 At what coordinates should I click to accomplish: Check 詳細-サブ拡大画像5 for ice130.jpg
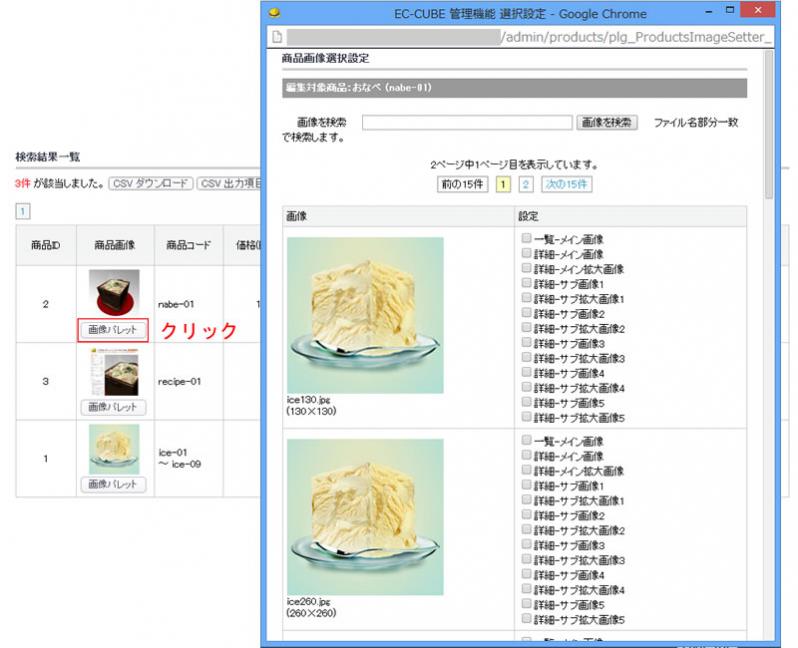tap(526, 417)
